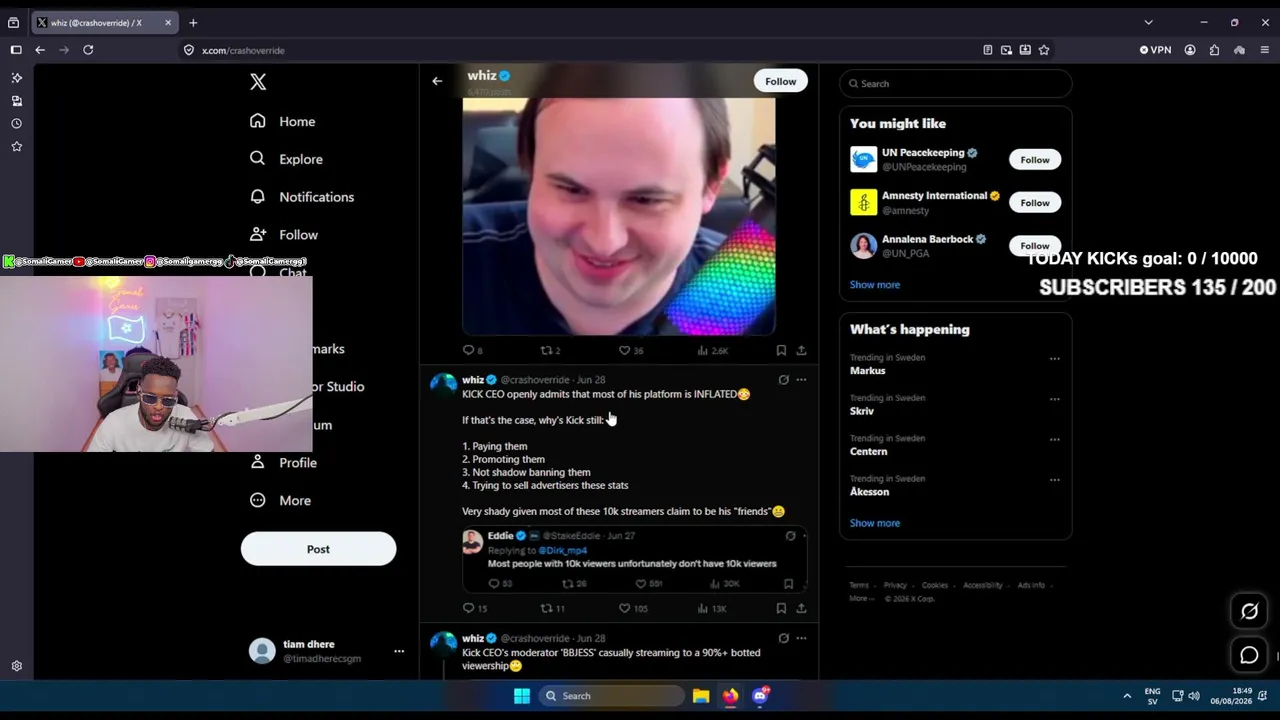Click the X search field
This screenshot has height=720, width=1280.
coord(956,84)
